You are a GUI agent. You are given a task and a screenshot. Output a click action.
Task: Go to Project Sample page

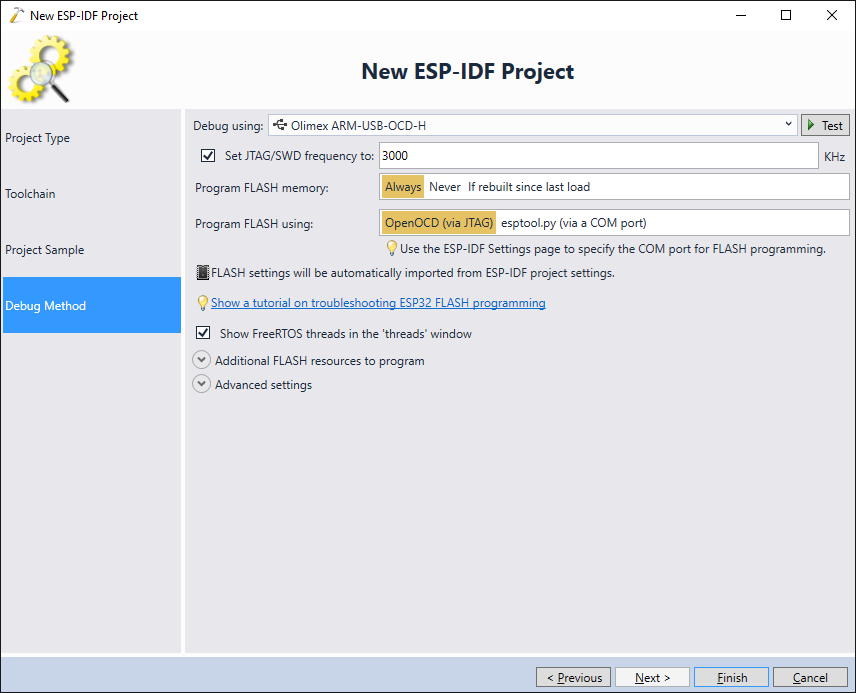pyautogui.click(x=92, y=250)
